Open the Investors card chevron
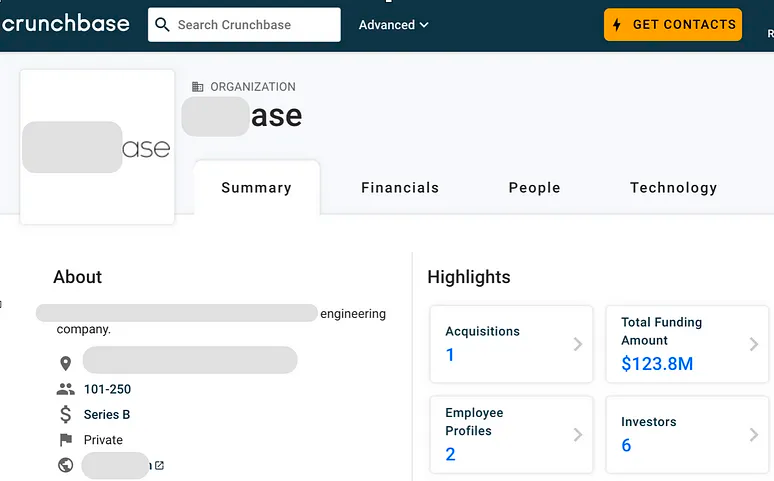This screenshot has height=481, width=774. (753, 435)
